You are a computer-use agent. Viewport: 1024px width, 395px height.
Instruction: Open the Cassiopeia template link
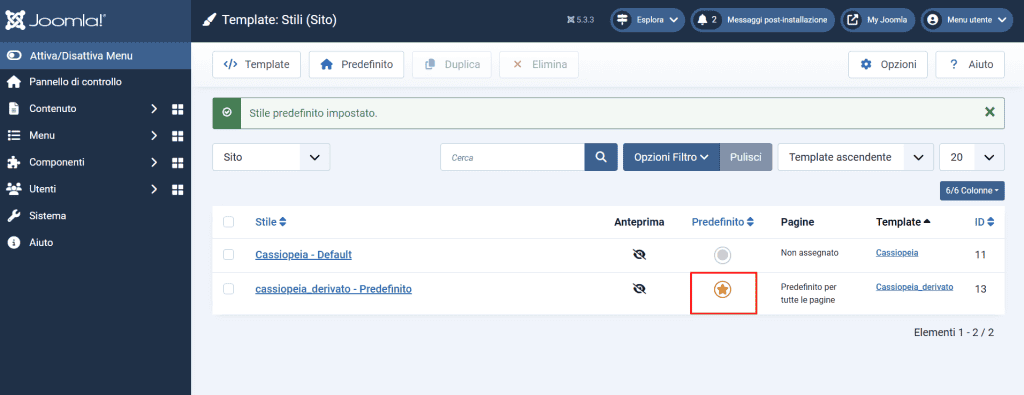point(897,253)
